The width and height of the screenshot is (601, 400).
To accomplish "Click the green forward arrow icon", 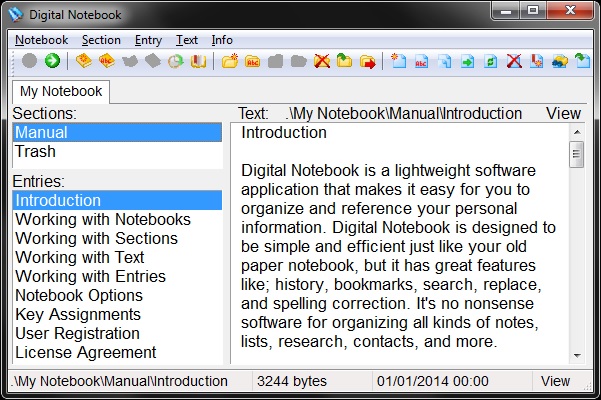I will [53, 61].
